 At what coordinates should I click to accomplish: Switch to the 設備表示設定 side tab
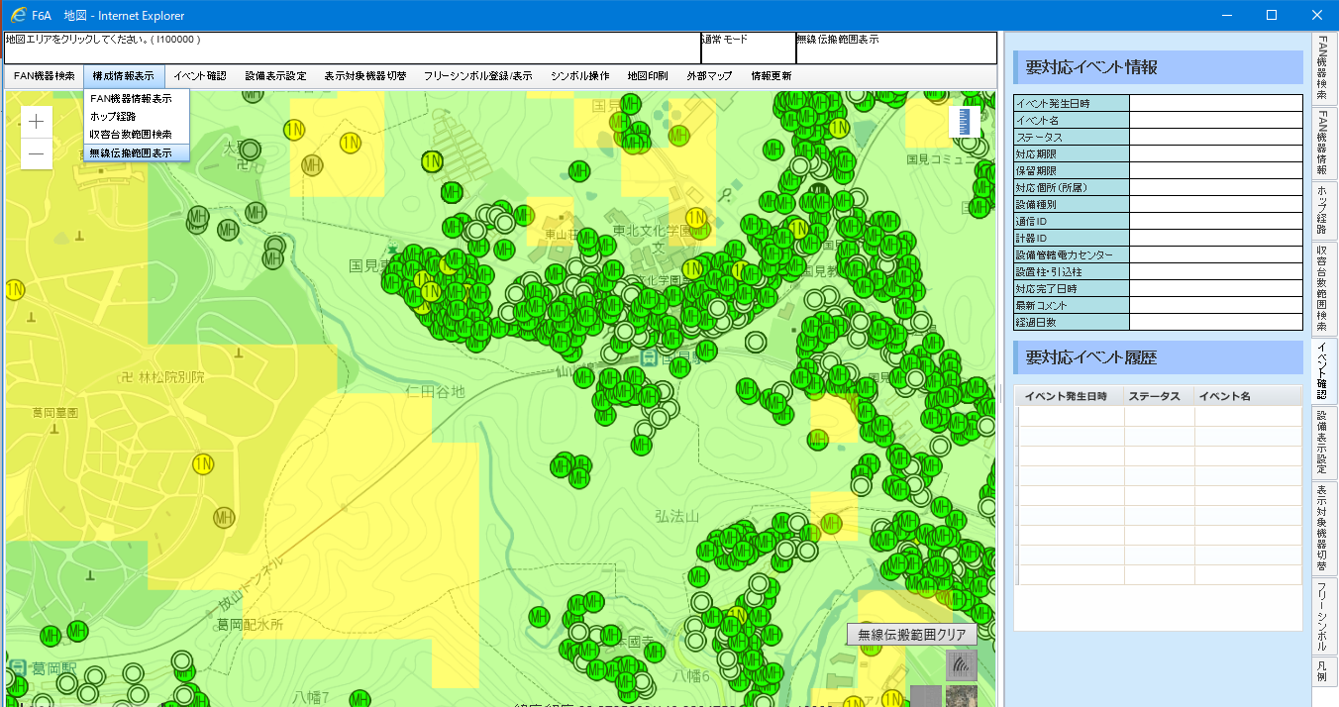(1322, 441)
